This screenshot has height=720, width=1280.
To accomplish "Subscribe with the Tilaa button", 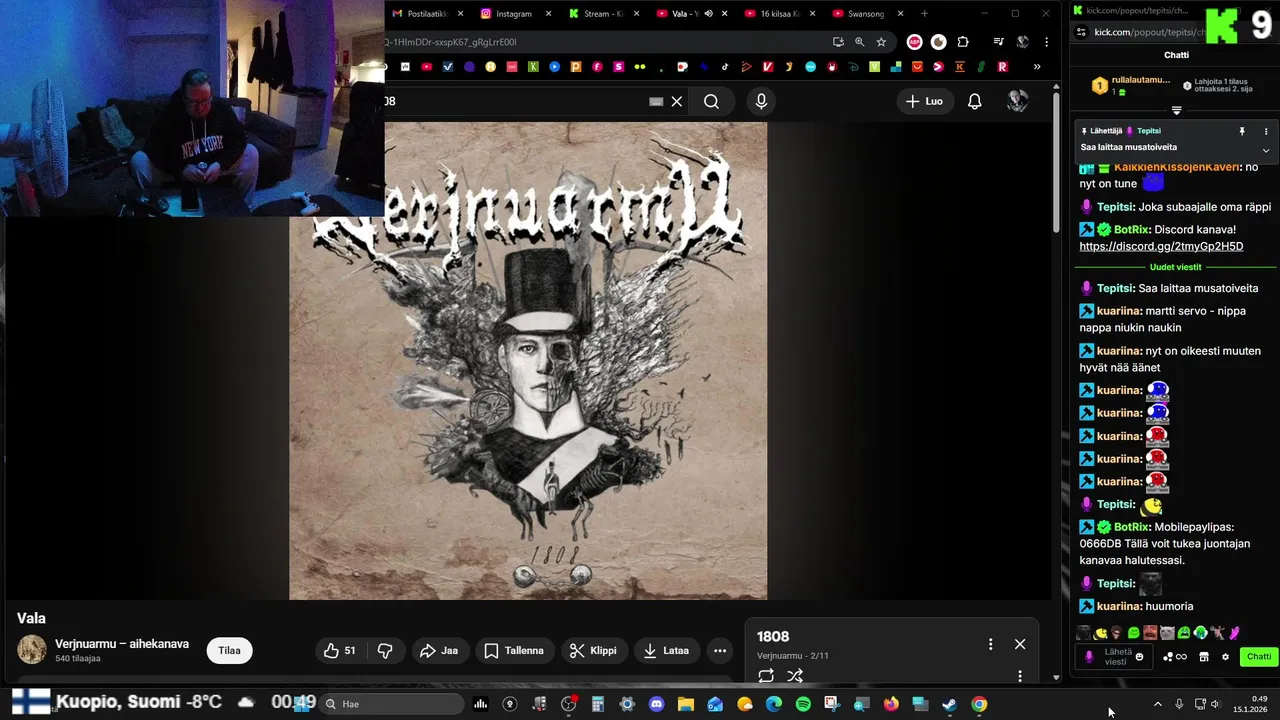I will click(229, 650).
